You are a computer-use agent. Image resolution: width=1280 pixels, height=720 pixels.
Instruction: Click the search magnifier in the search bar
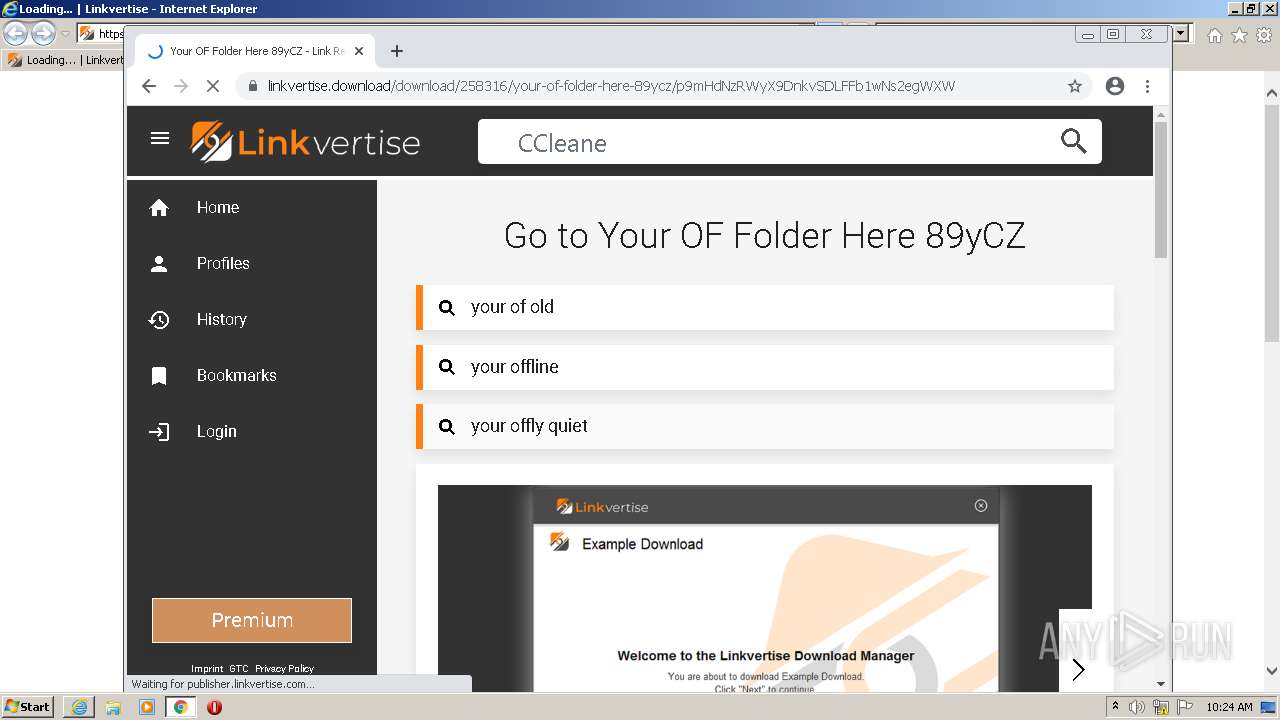pyautogui.click(x=1073, y=141)
